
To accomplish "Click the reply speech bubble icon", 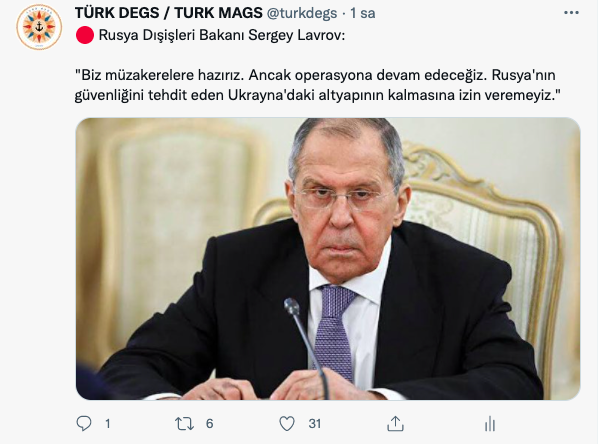I will (84, 423).
